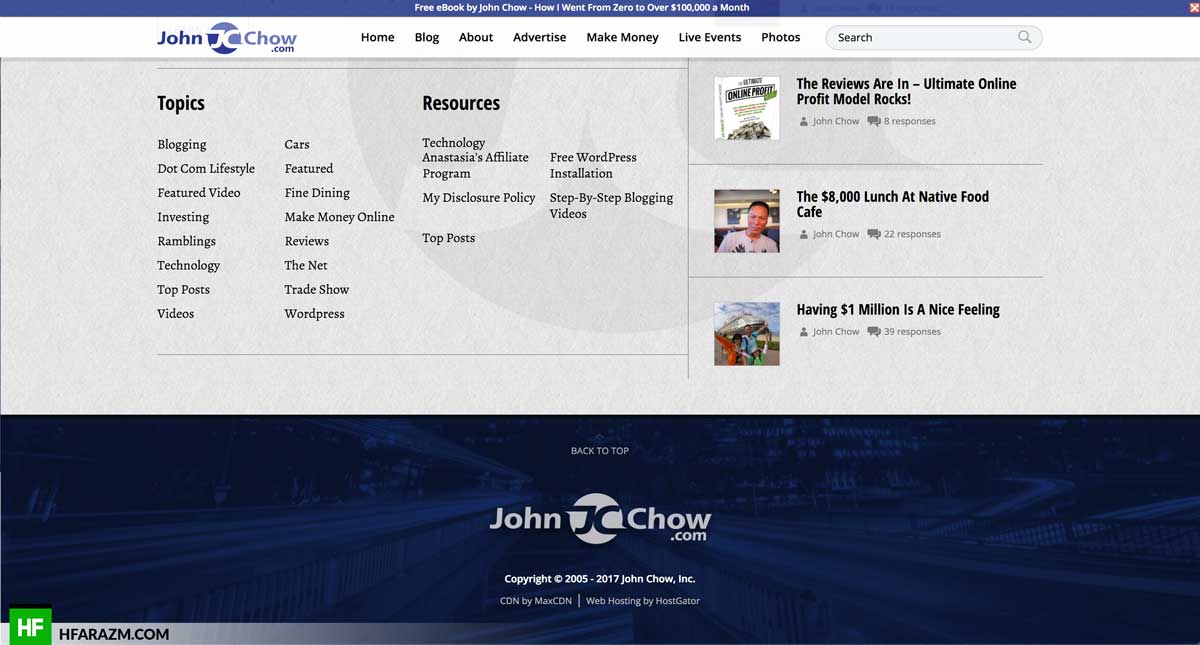Open Ultimate Online Profit Model post title

tap(906, 91)
